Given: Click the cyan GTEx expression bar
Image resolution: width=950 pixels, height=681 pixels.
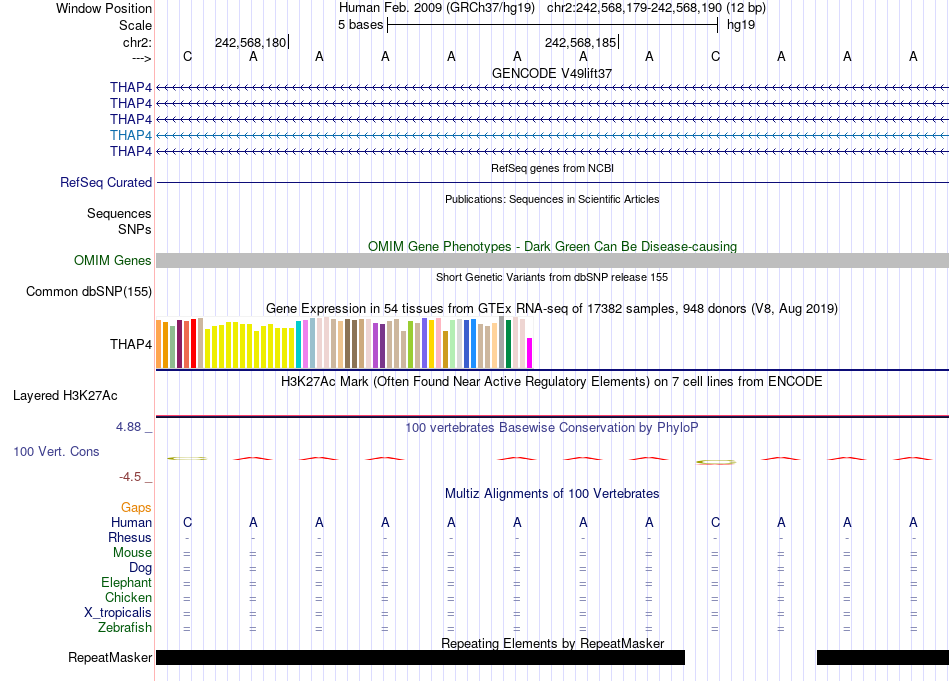Looking at the screenshot, I should 299,345.
